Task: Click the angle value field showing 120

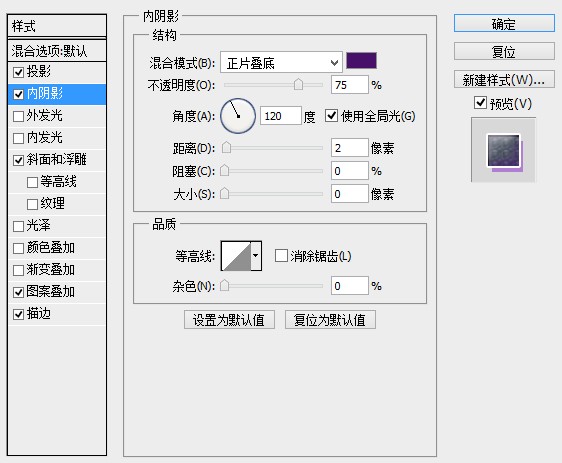Action: tap(281, 116)
